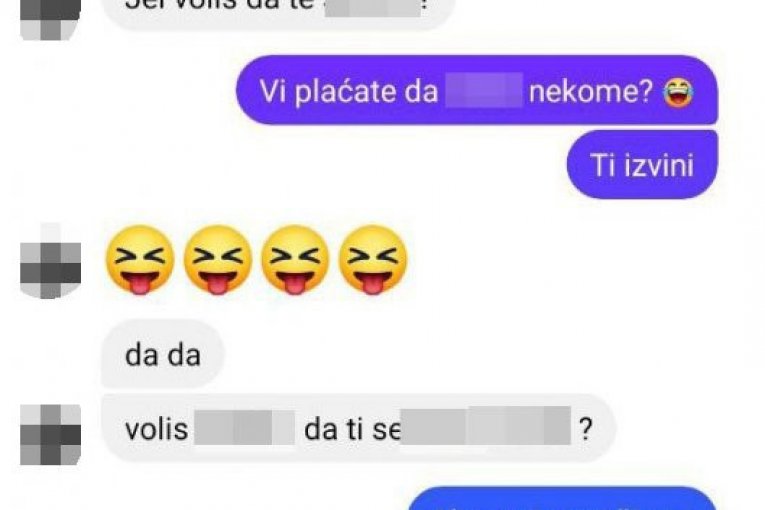Tap the blue message bubble at the bottom
Image resolution: width=765 pixels, height=510 pixels.
click(x=562, y=498)
